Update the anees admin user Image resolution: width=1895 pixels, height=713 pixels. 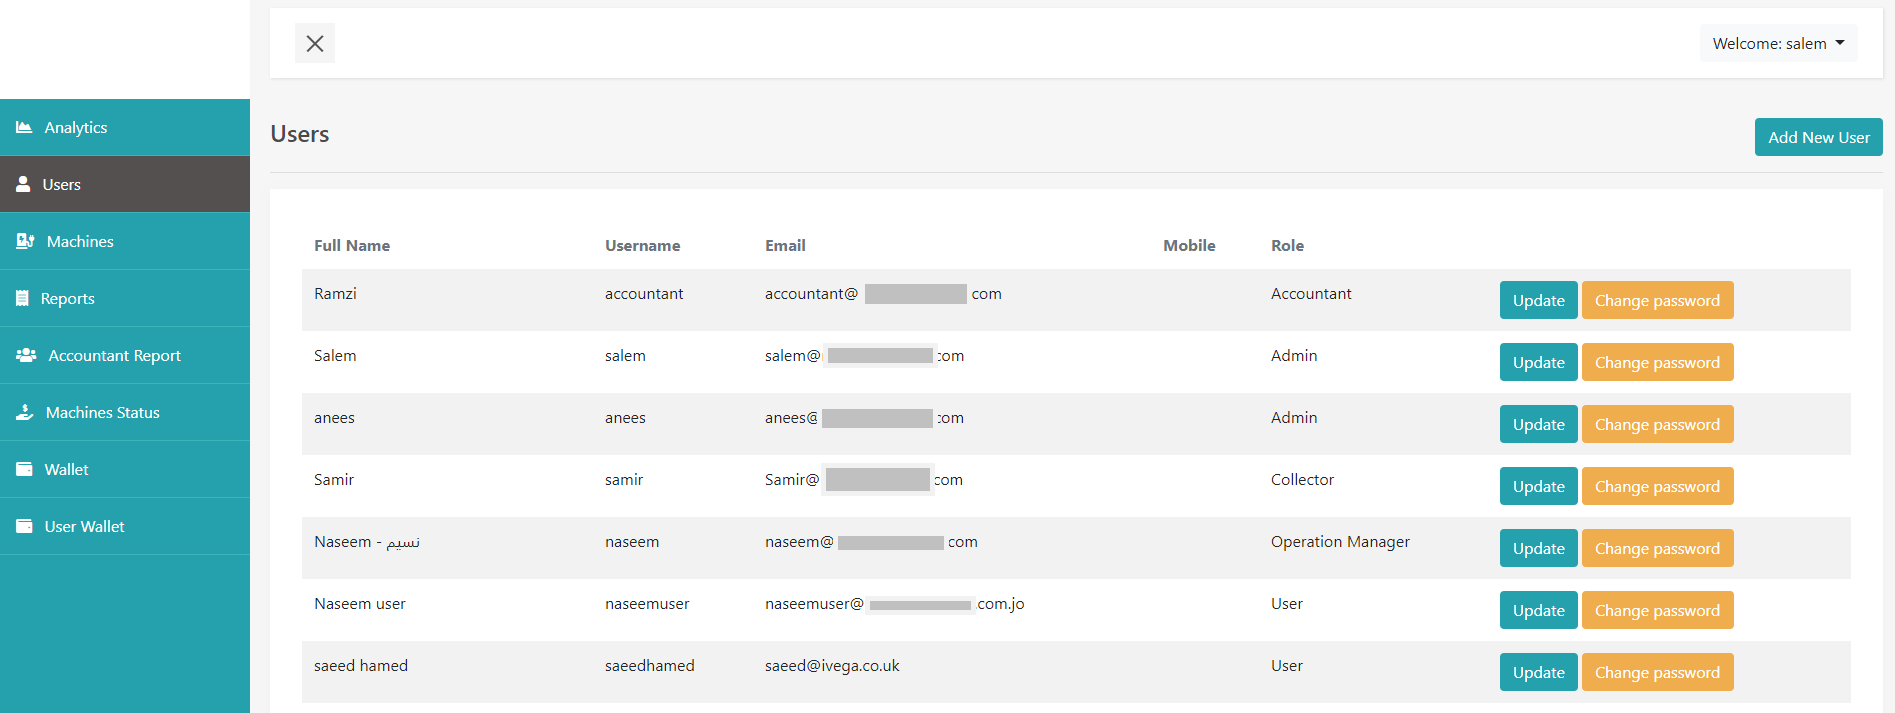coord(1538,424)
